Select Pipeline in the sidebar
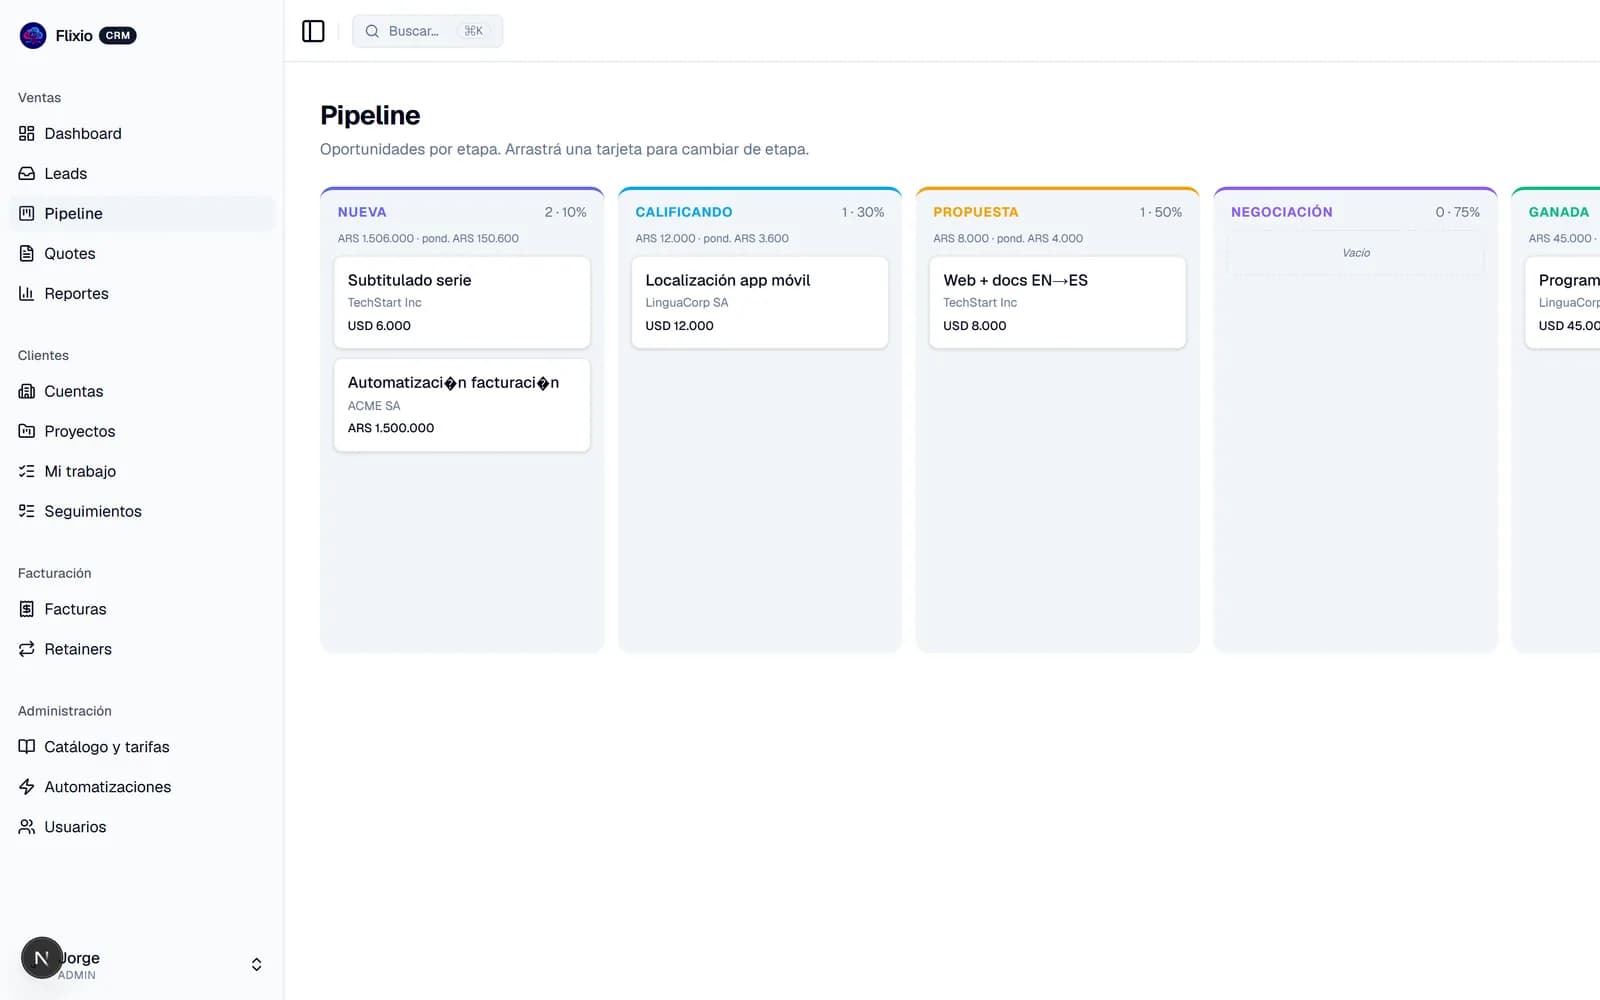Screen dimensions: 1600x1000 (x=141, y=213)
